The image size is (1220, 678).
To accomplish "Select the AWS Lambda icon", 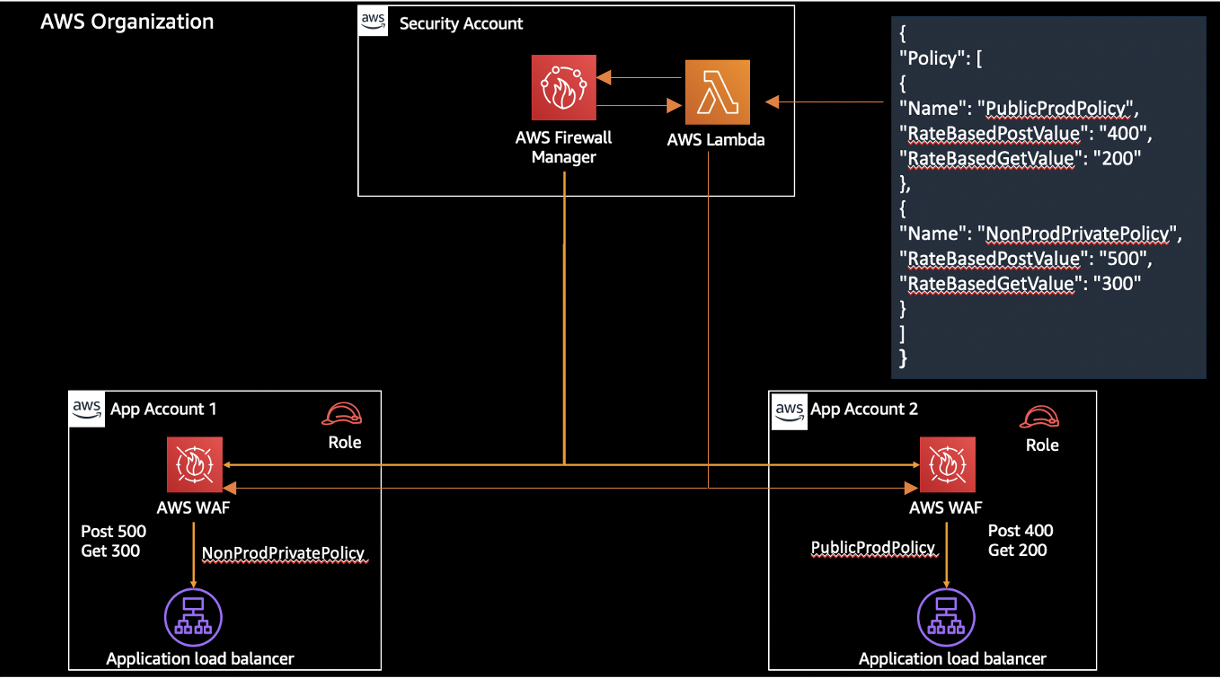I will pyautogui.click(x=716, y=91).
